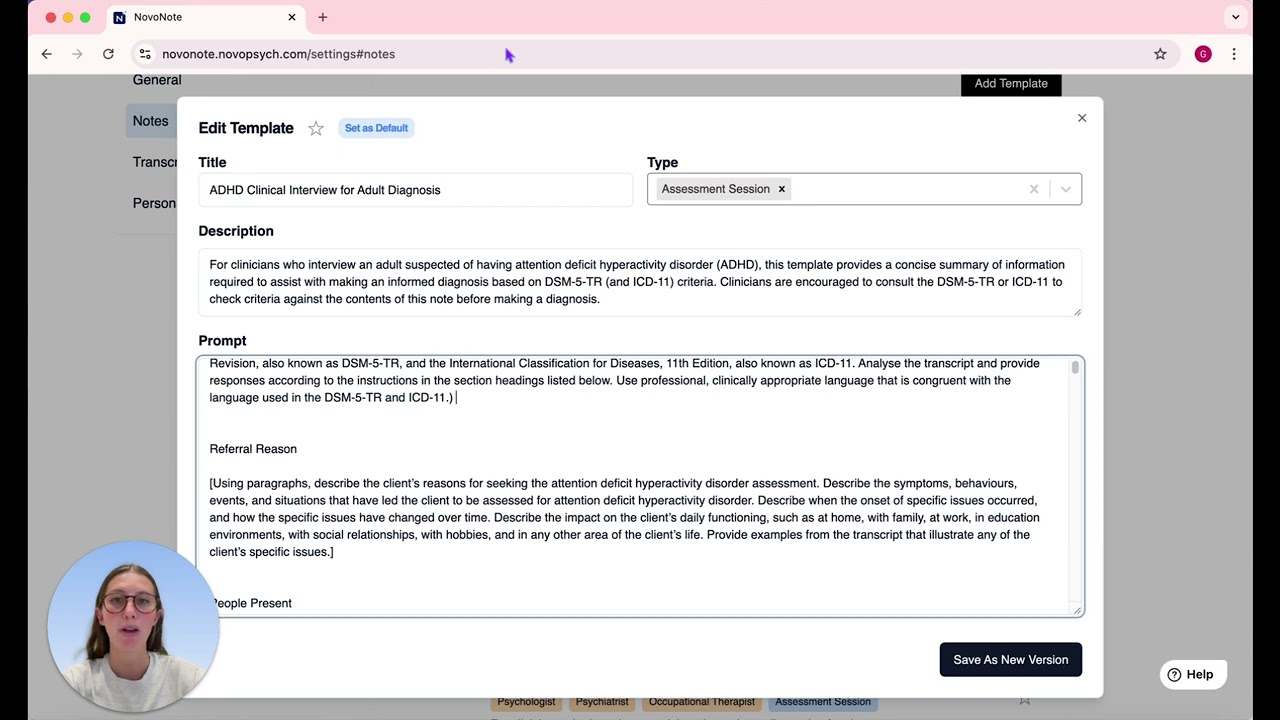Bookmark this page with star icon
Screen dimensions: 1280x720
pyautogui.click(x=1160, y=54)
